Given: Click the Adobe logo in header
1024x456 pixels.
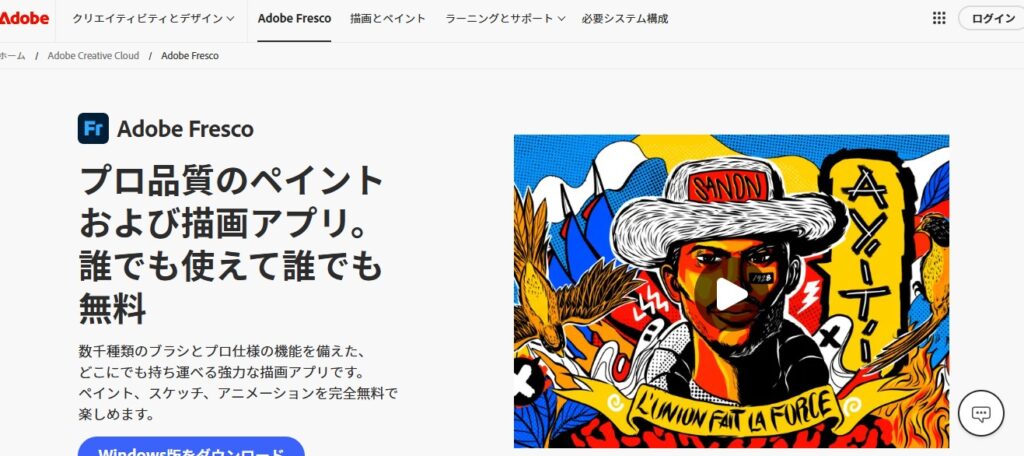Looking at the screenshot, I should [24, 18].
